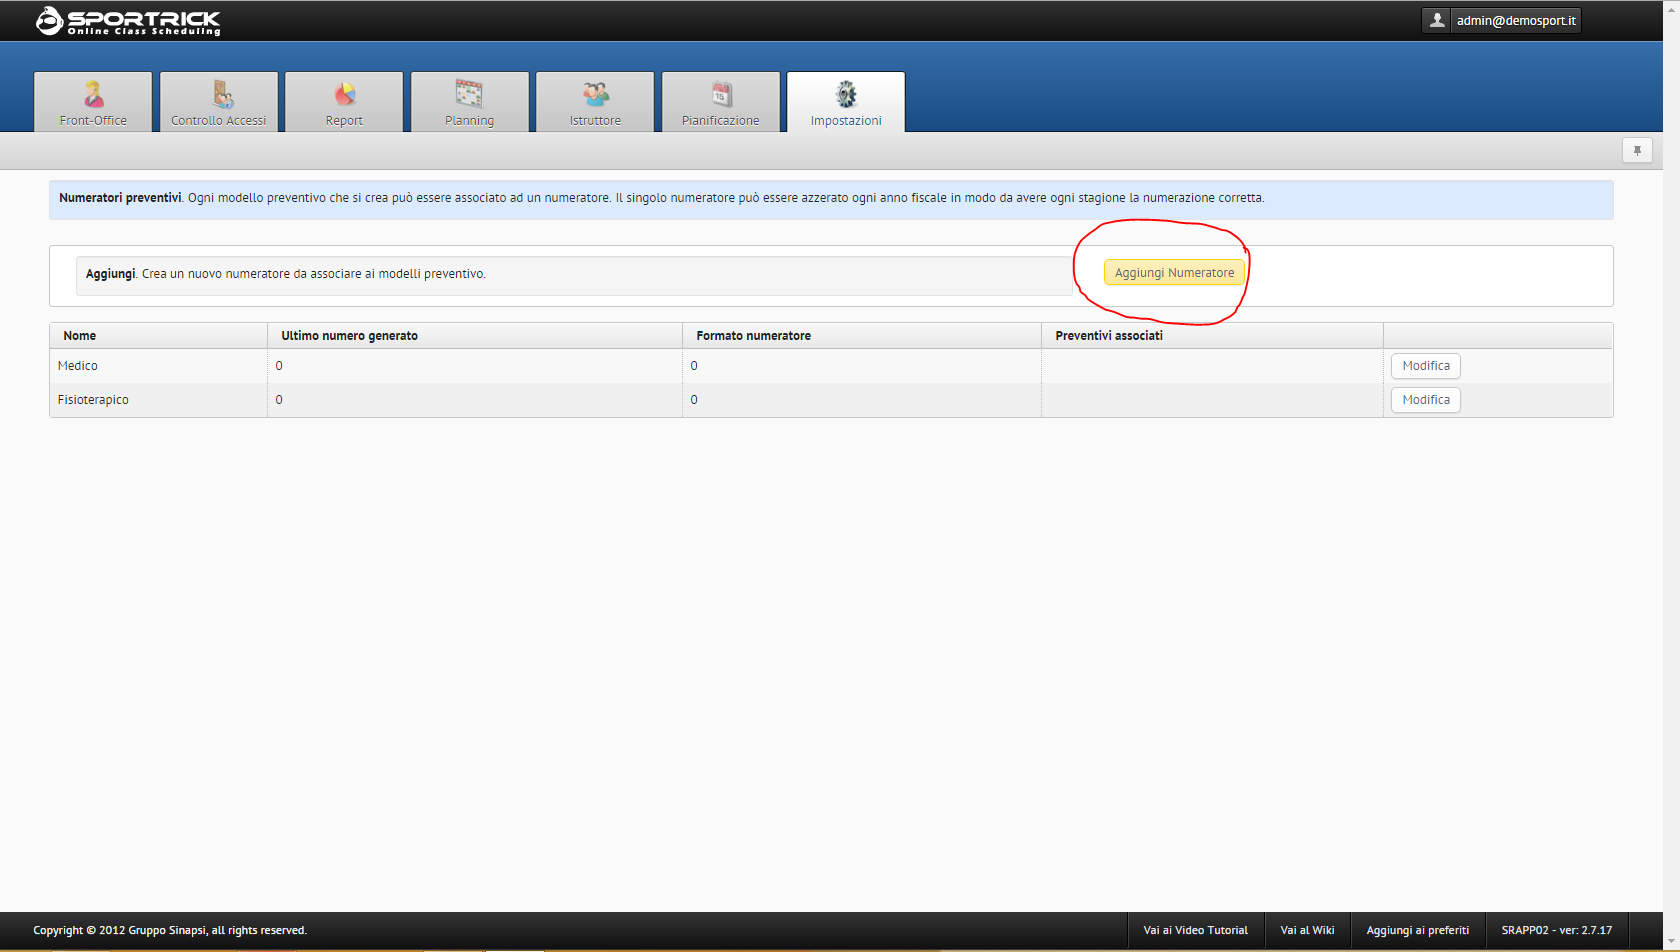The width and height of the screenshot is (1680, 952).
Task: Open the Front-Office tab icon
Action: click(x=93, y=94)
